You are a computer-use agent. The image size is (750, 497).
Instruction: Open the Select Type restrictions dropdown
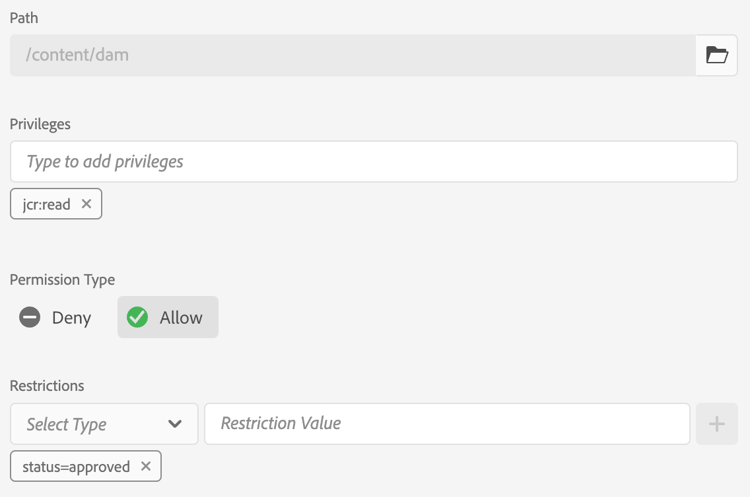(x=104, y=424)
